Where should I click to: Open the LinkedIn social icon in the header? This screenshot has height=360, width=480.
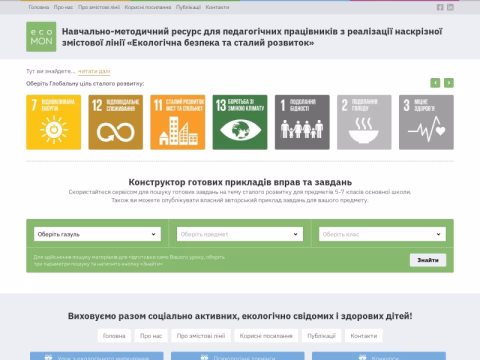(450, 7)
